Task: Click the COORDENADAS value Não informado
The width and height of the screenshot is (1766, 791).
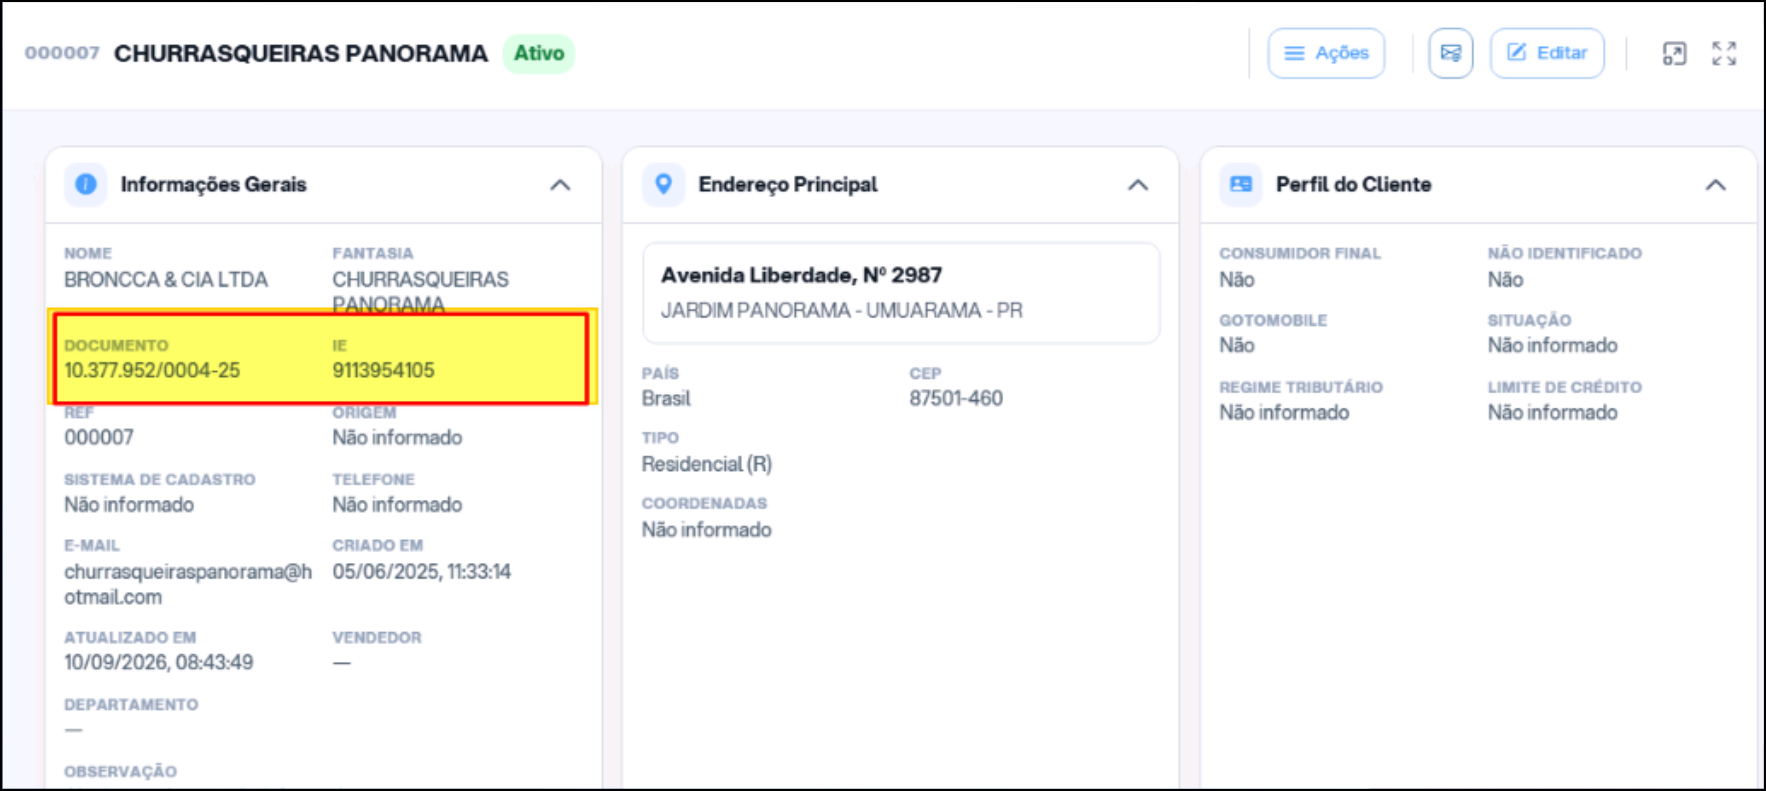Action: pos(707,530)
